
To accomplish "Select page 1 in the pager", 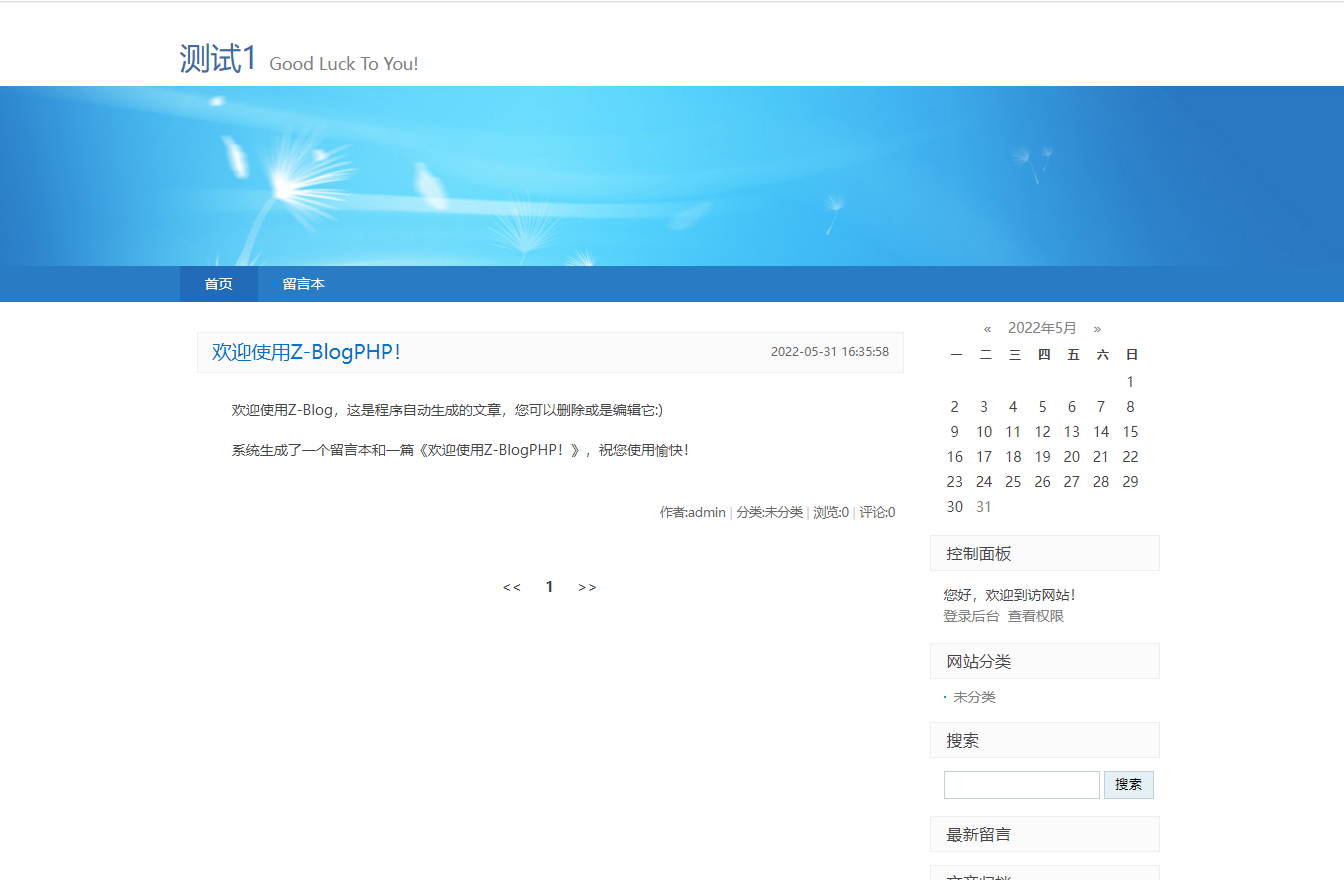I will click(x=549, y=587).
